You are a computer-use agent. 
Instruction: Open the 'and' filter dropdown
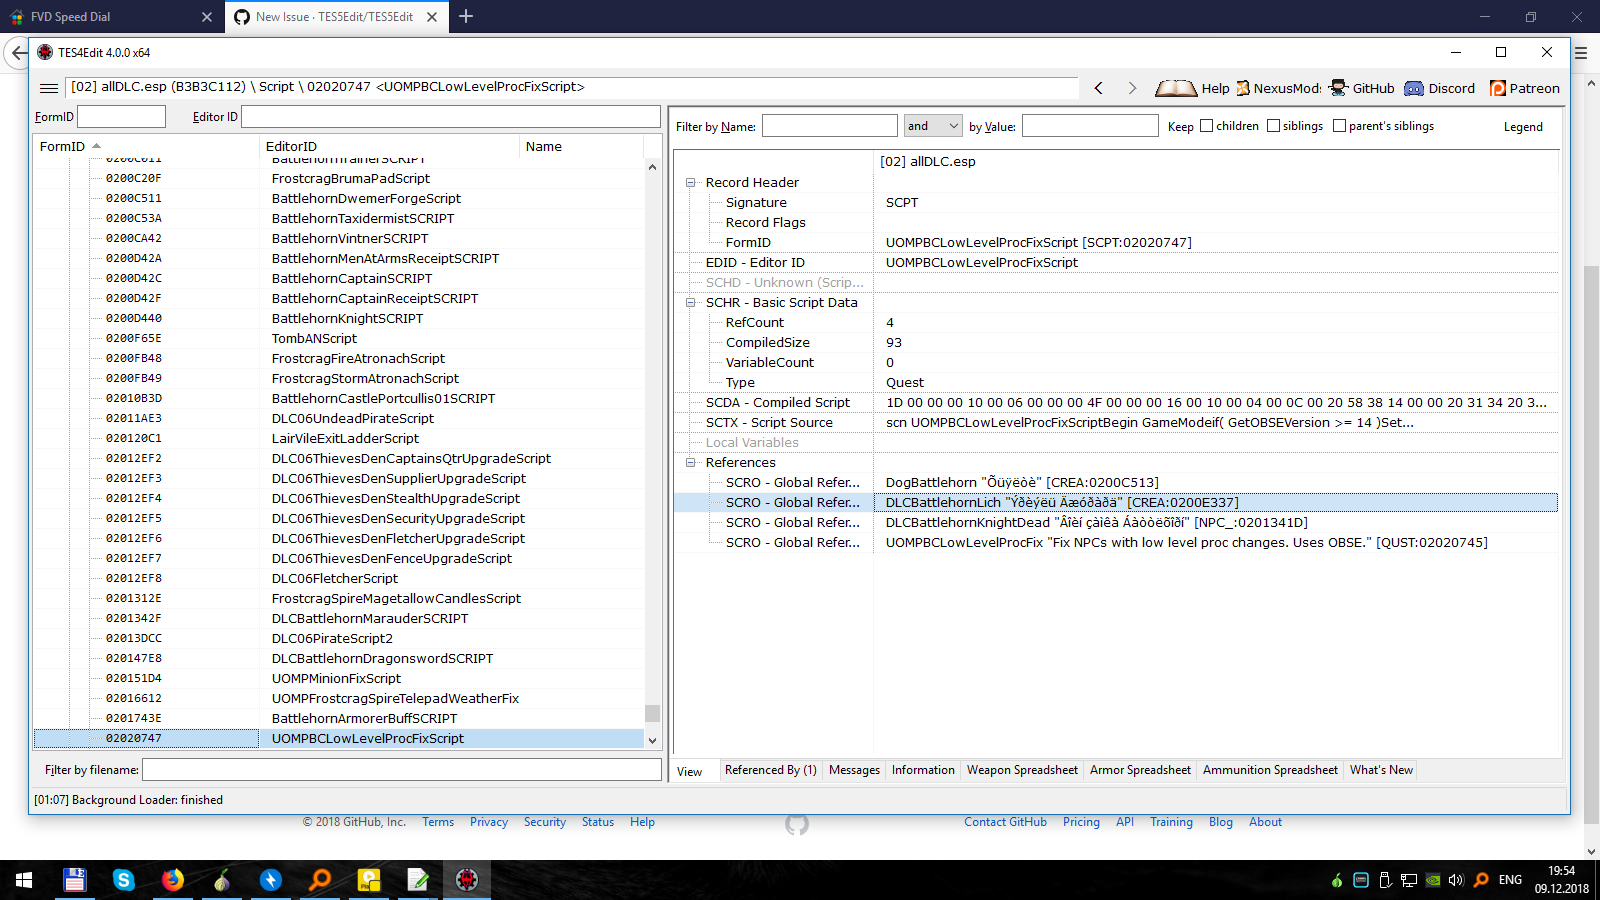tap(948, 125)
